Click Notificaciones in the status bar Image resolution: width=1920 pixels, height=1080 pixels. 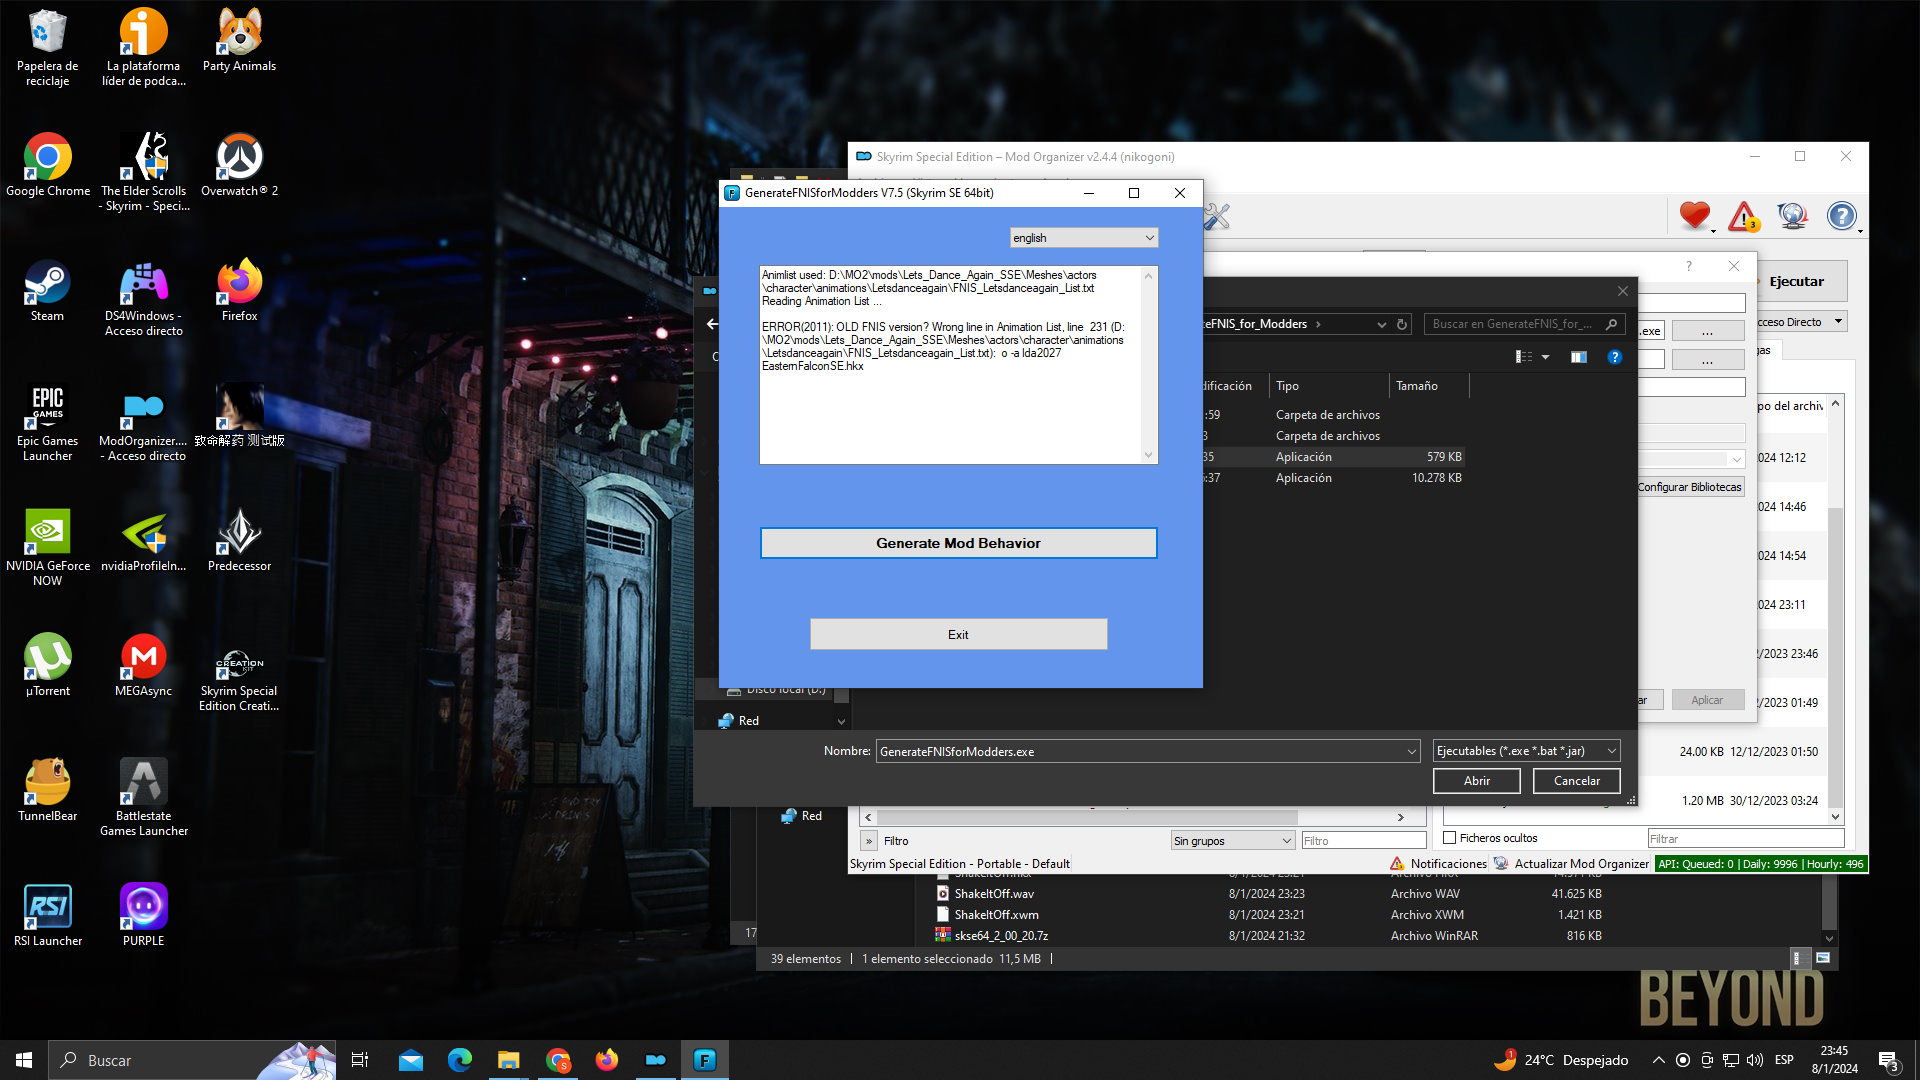point(1438,864)
